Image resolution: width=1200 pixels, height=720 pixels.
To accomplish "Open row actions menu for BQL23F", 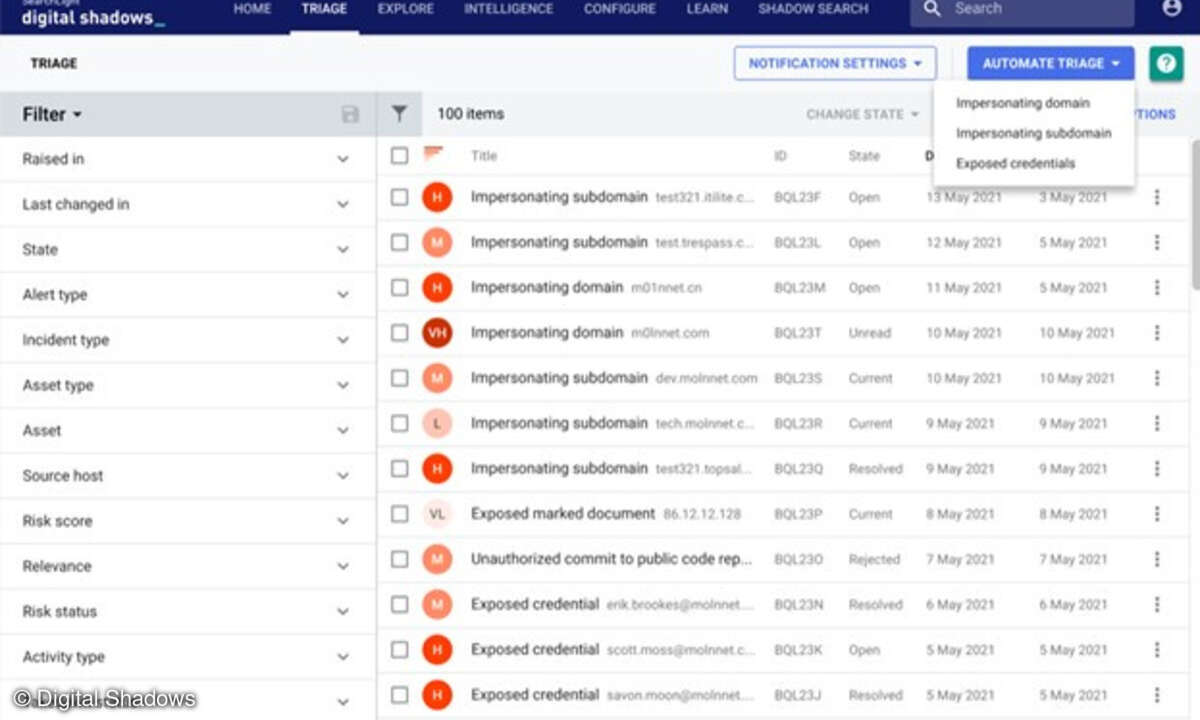I will (1157, 197).
